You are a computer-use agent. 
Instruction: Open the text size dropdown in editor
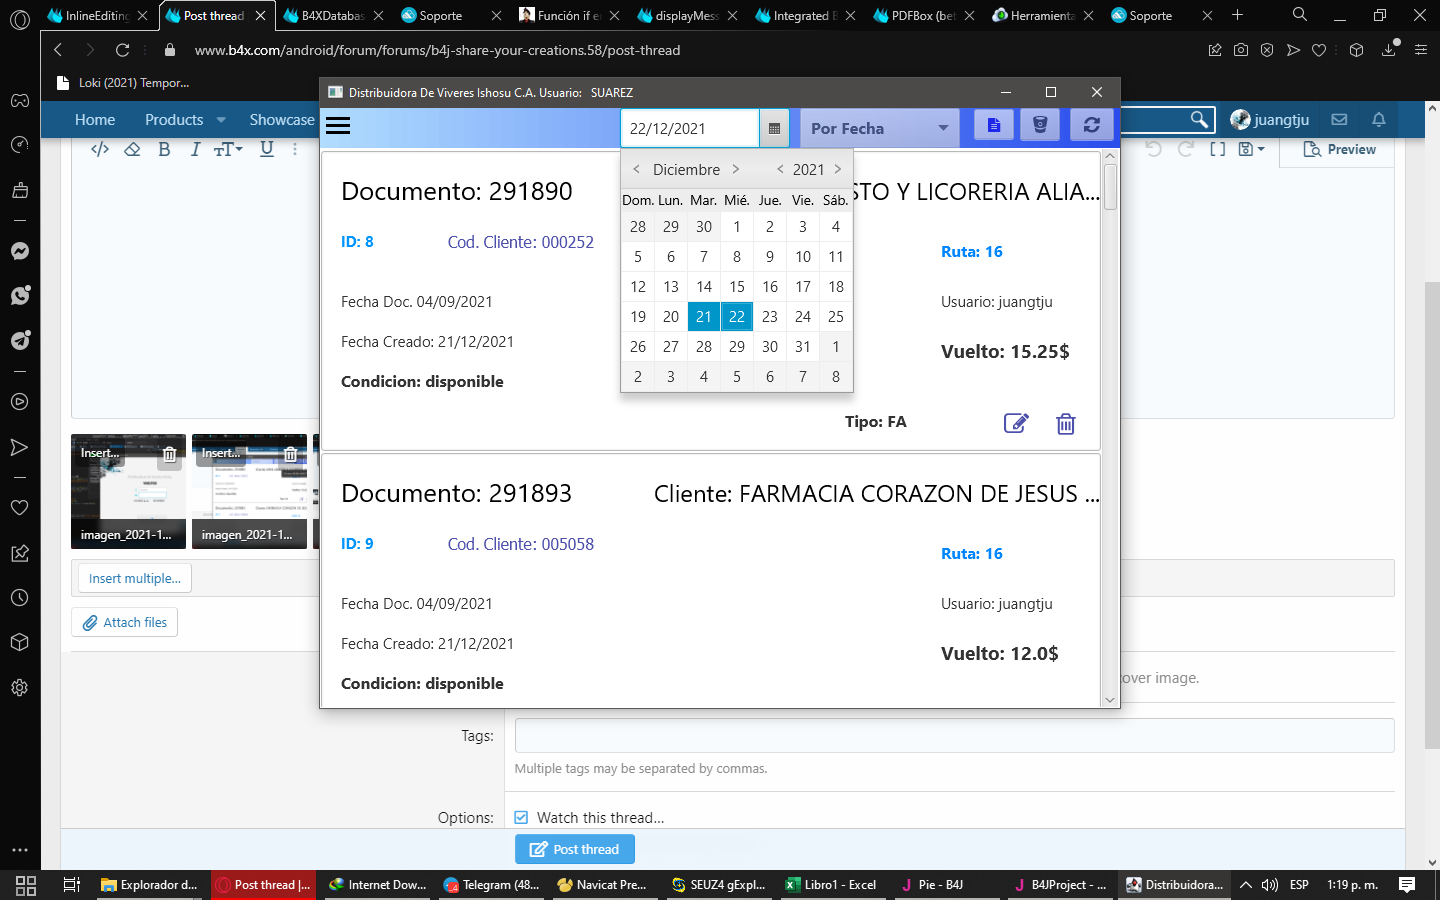click(228, 149)
